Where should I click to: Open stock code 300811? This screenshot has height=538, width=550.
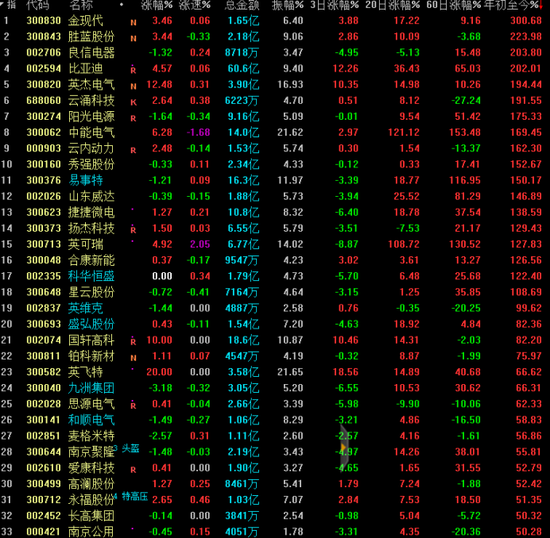pos(43,356)
